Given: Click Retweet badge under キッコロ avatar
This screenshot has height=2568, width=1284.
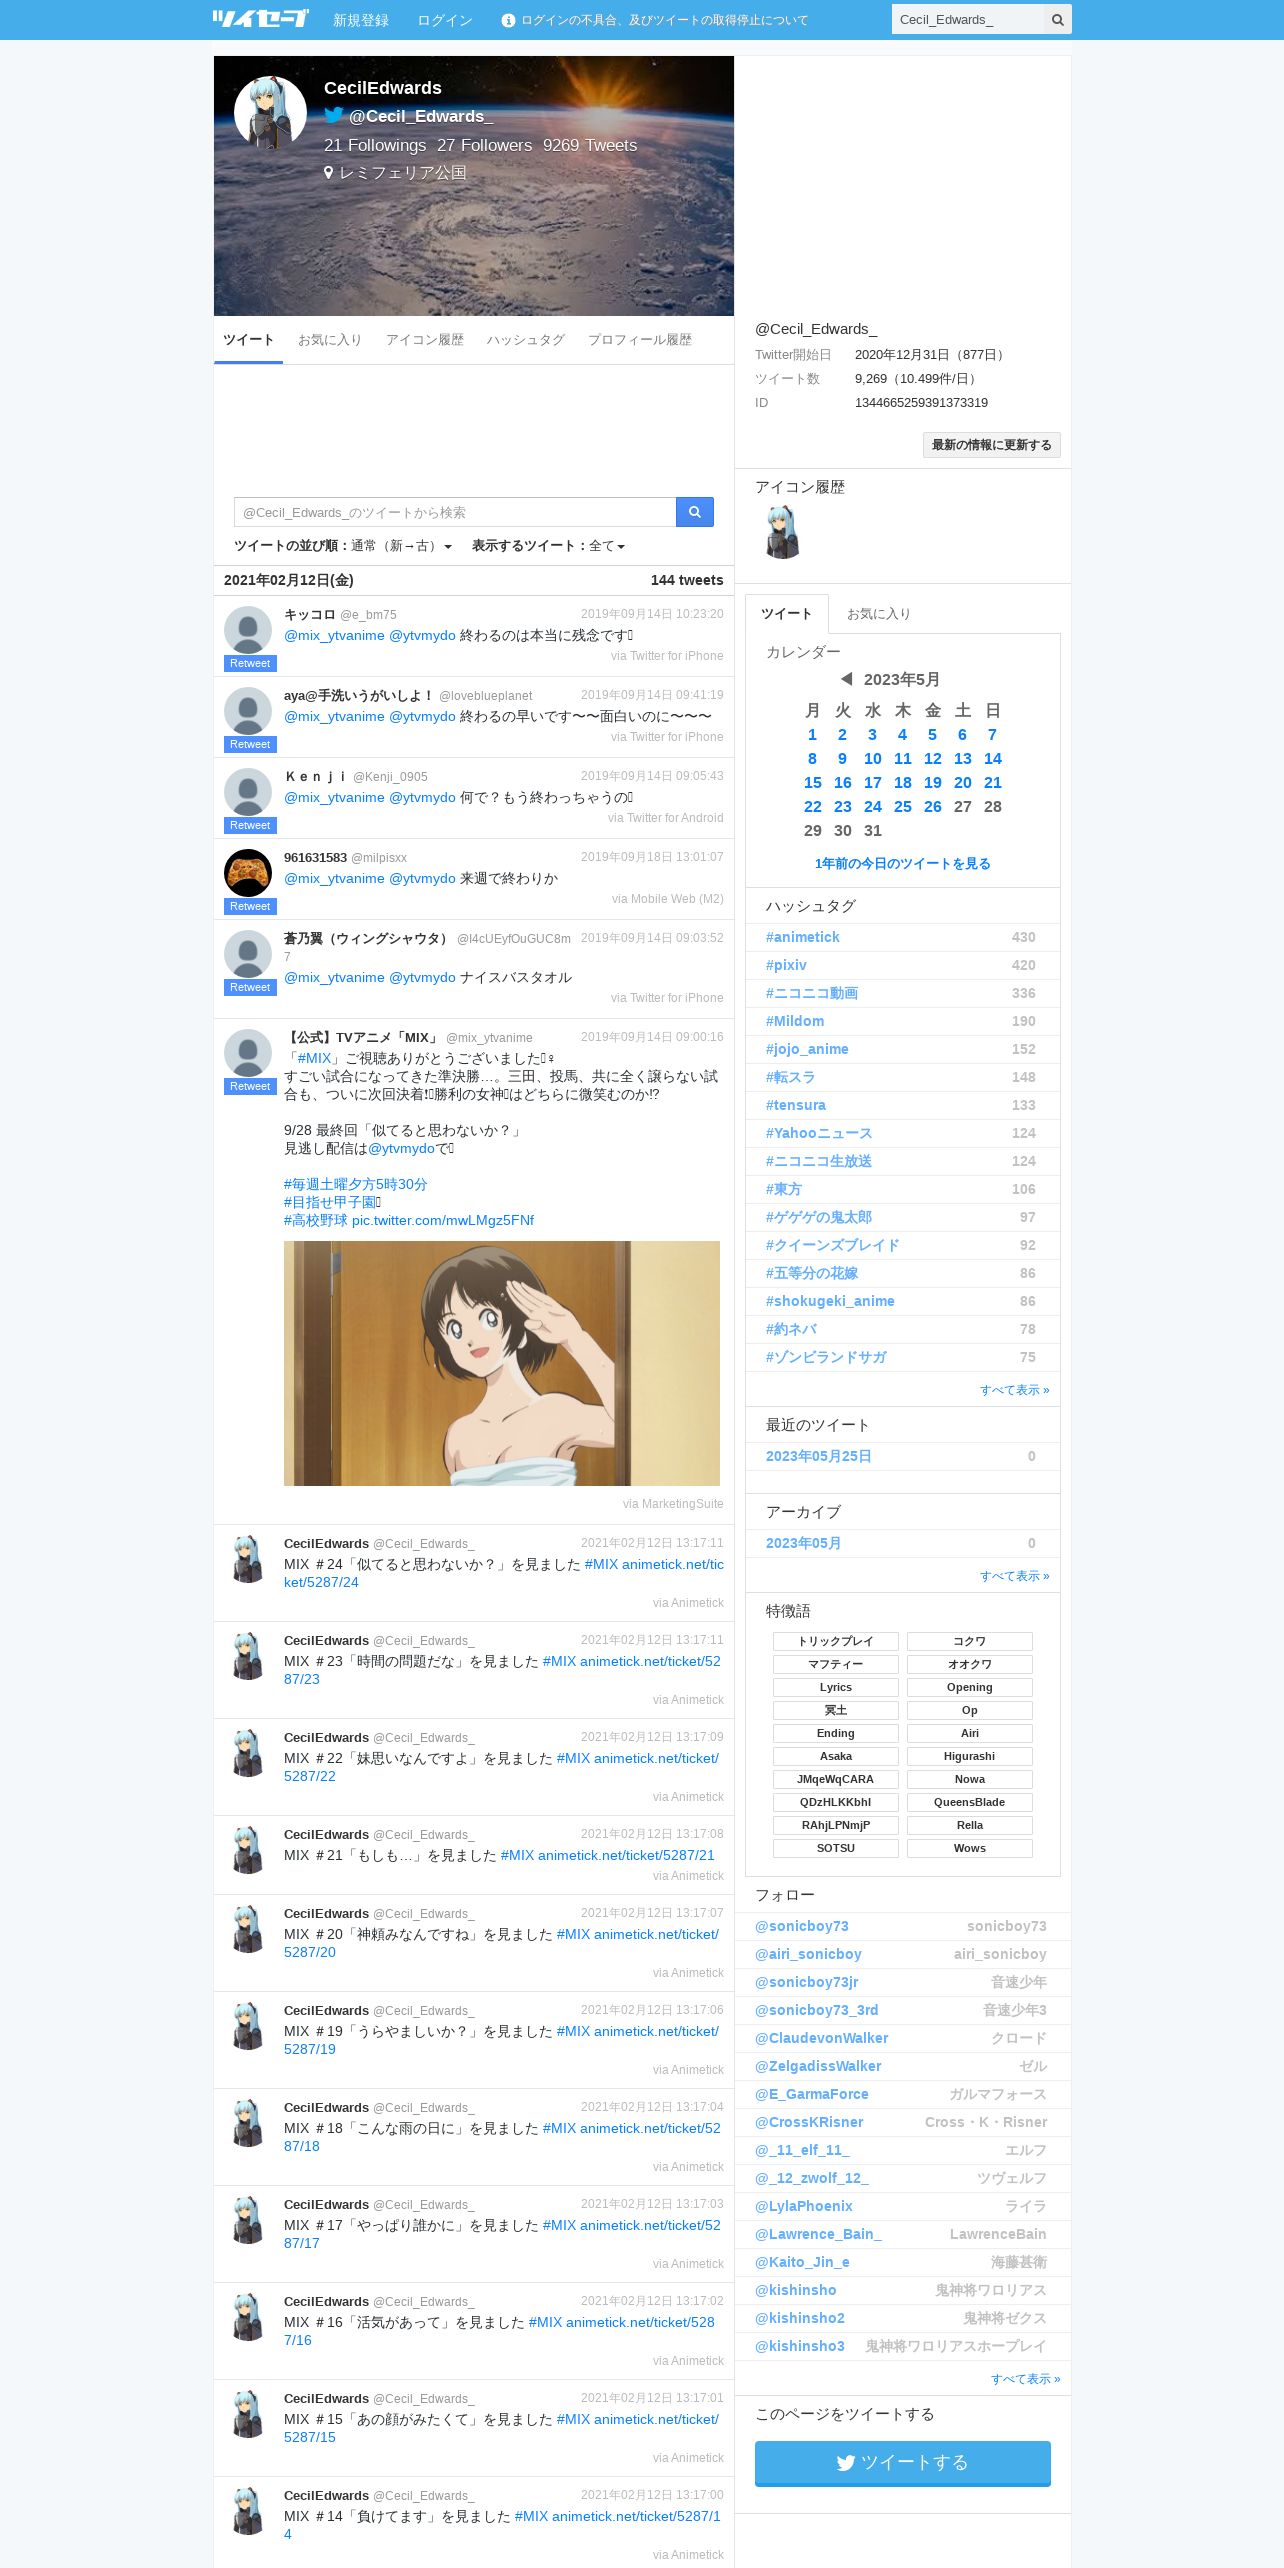Looking at the screenshot, I should tap(250, 663).
